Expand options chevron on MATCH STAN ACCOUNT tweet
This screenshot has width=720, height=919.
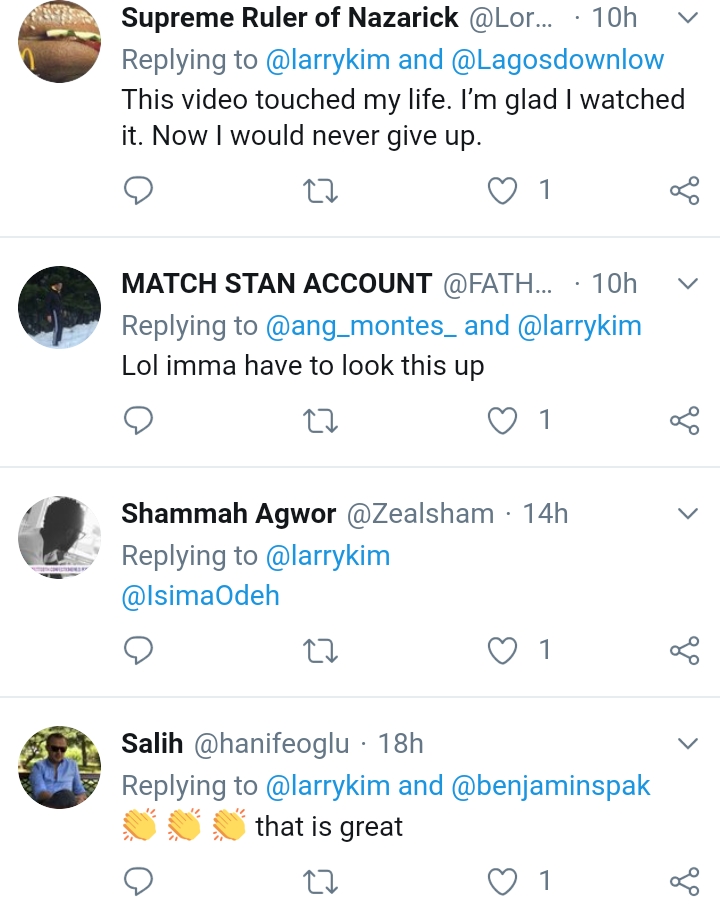click(x=688, y=284)
